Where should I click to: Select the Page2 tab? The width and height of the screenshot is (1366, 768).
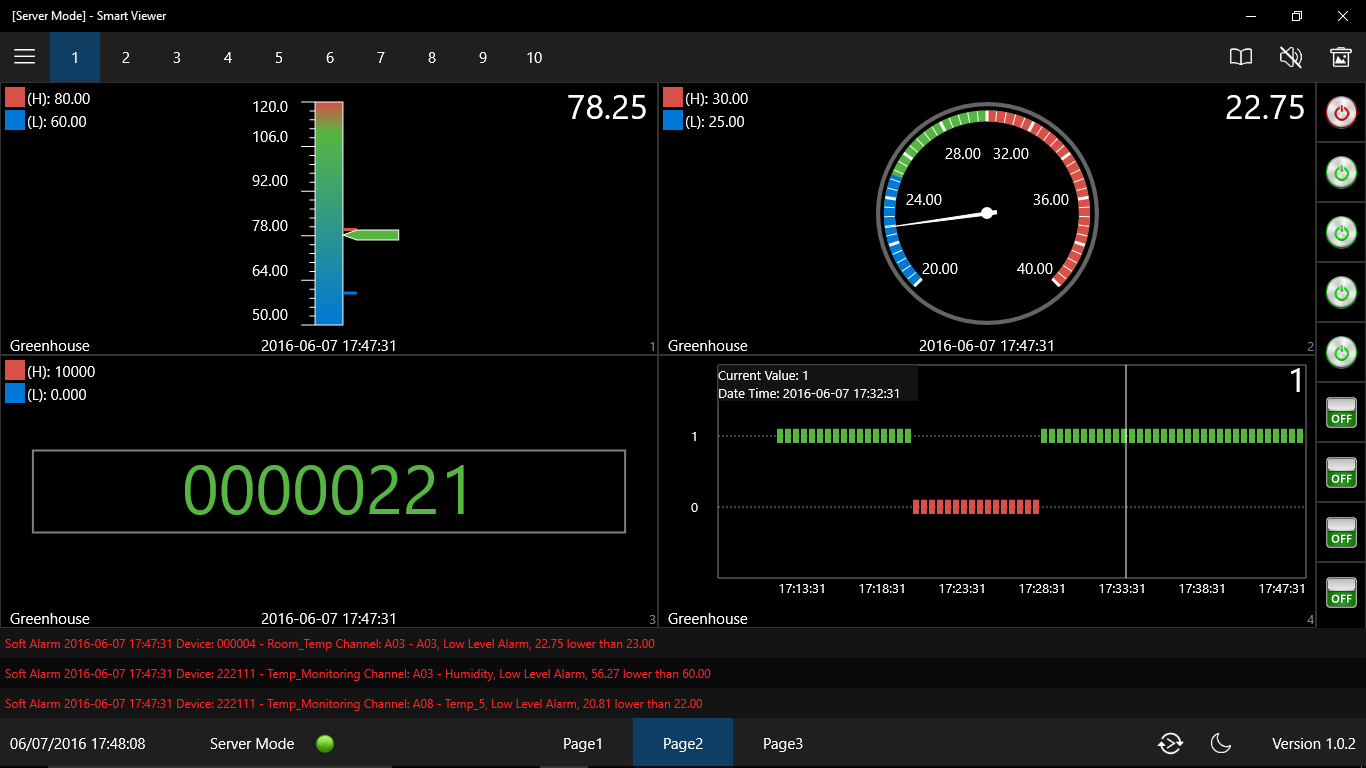pyautogui.click(x=683, y=743)
